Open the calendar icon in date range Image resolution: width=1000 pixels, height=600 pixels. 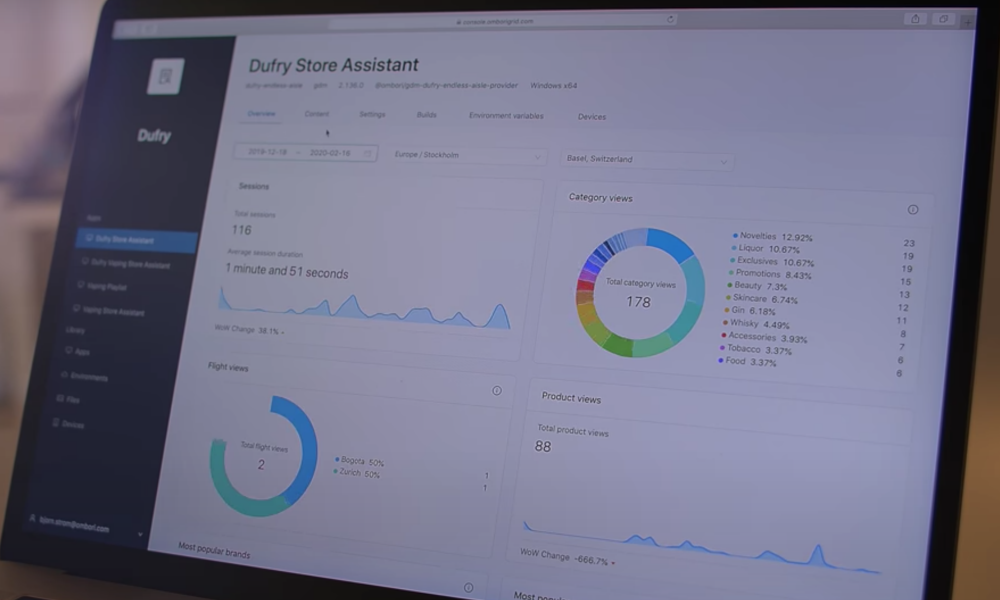[x=367, y=153]
